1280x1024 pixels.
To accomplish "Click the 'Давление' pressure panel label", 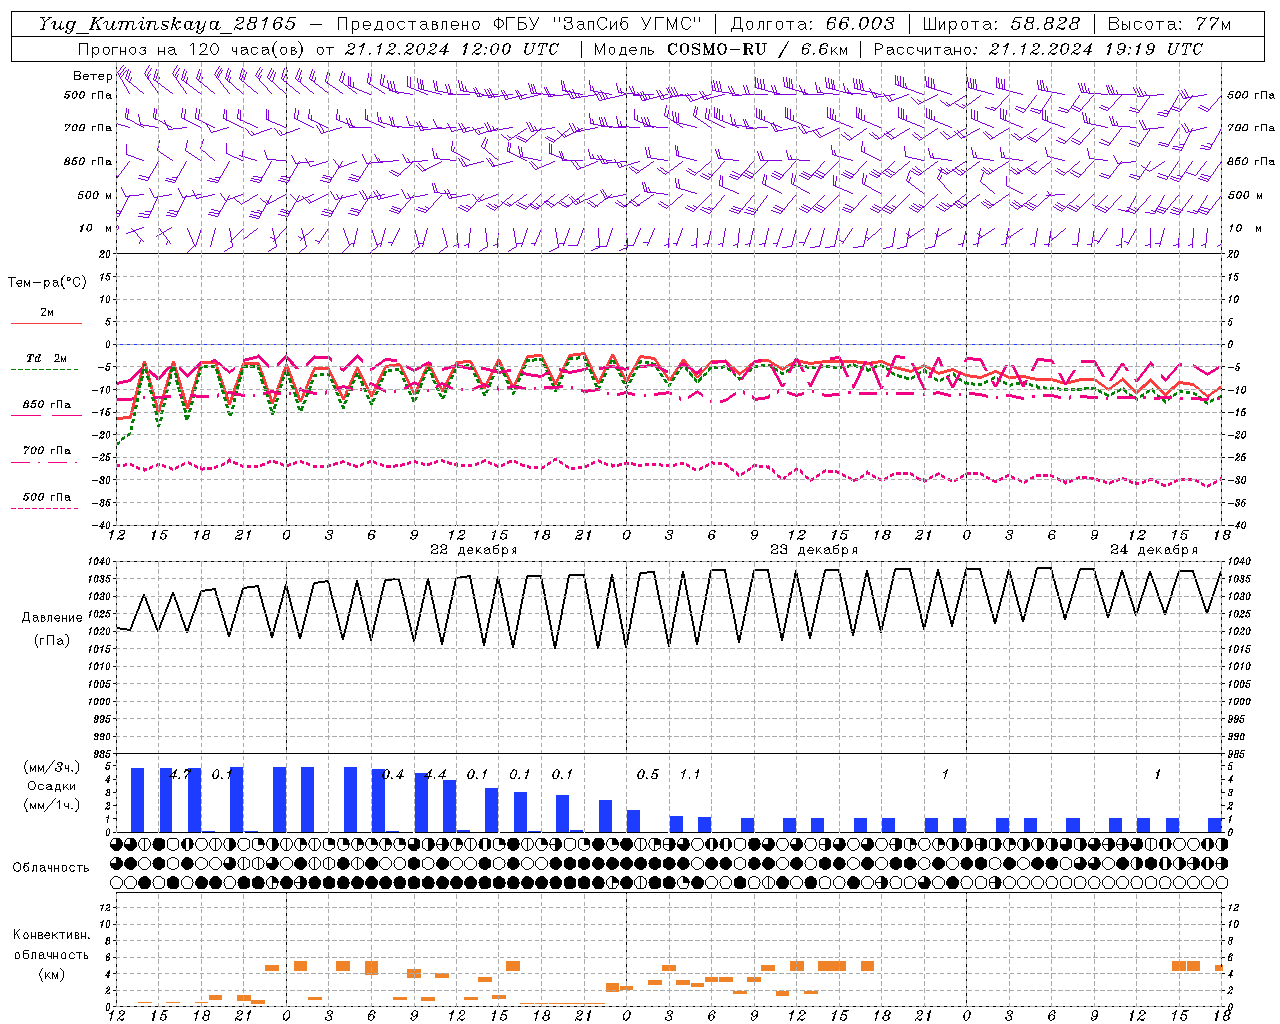I will tap(52, 618).
